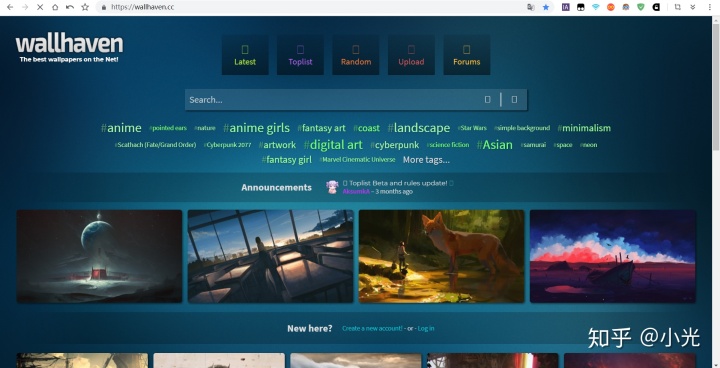Select the #pointed ears tag
The image size is (720, 368).
pyautogui.click(x=168, y=128)
